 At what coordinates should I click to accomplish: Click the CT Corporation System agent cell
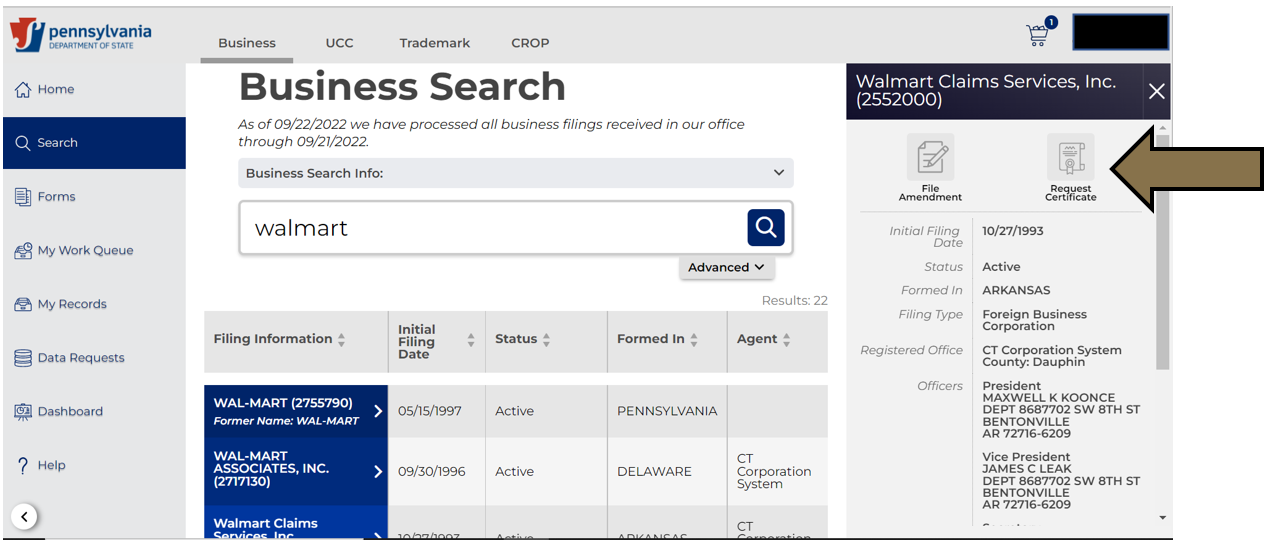pos(777,471)
